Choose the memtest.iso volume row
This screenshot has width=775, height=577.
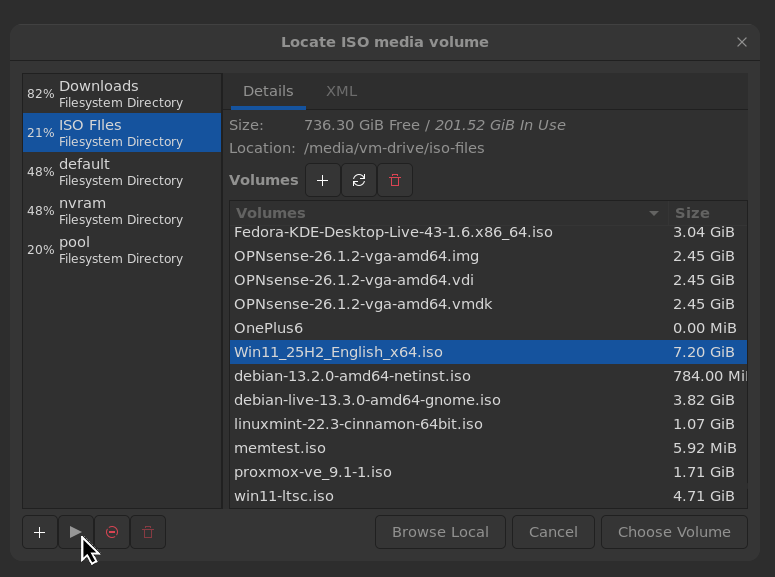280,448
